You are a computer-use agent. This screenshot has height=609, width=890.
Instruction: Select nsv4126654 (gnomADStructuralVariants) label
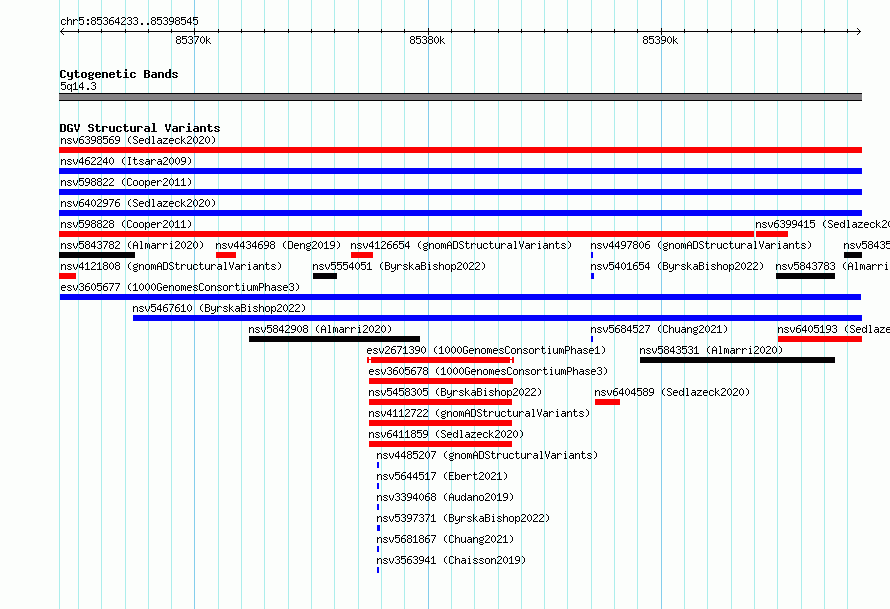point(461,245)
